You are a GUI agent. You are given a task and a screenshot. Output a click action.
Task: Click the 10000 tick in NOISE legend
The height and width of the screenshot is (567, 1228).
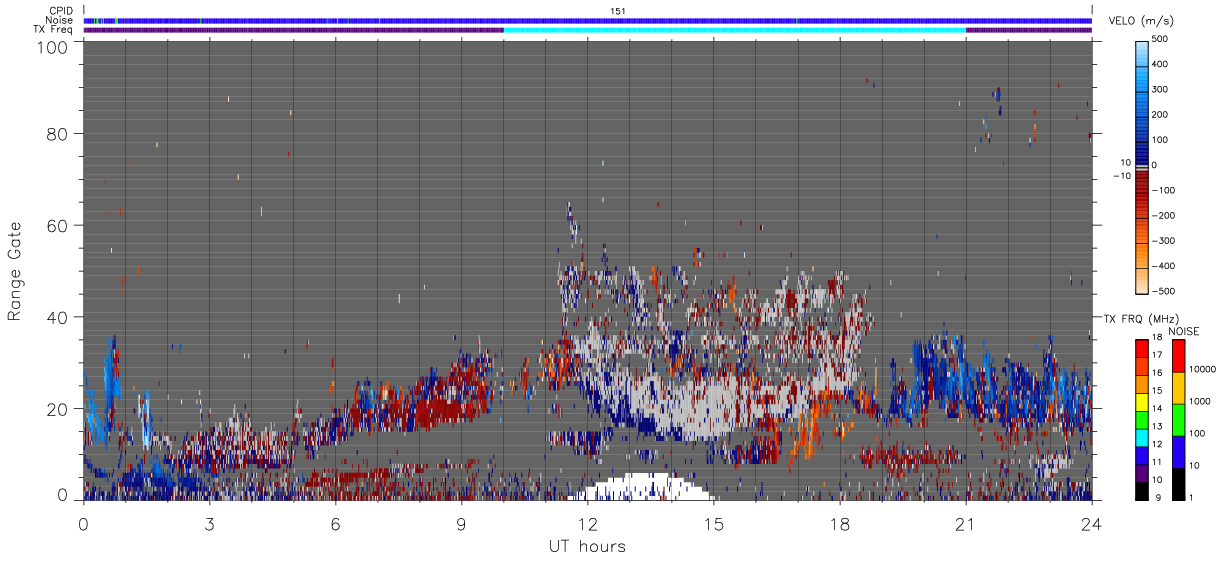(x=1202, y=368)
